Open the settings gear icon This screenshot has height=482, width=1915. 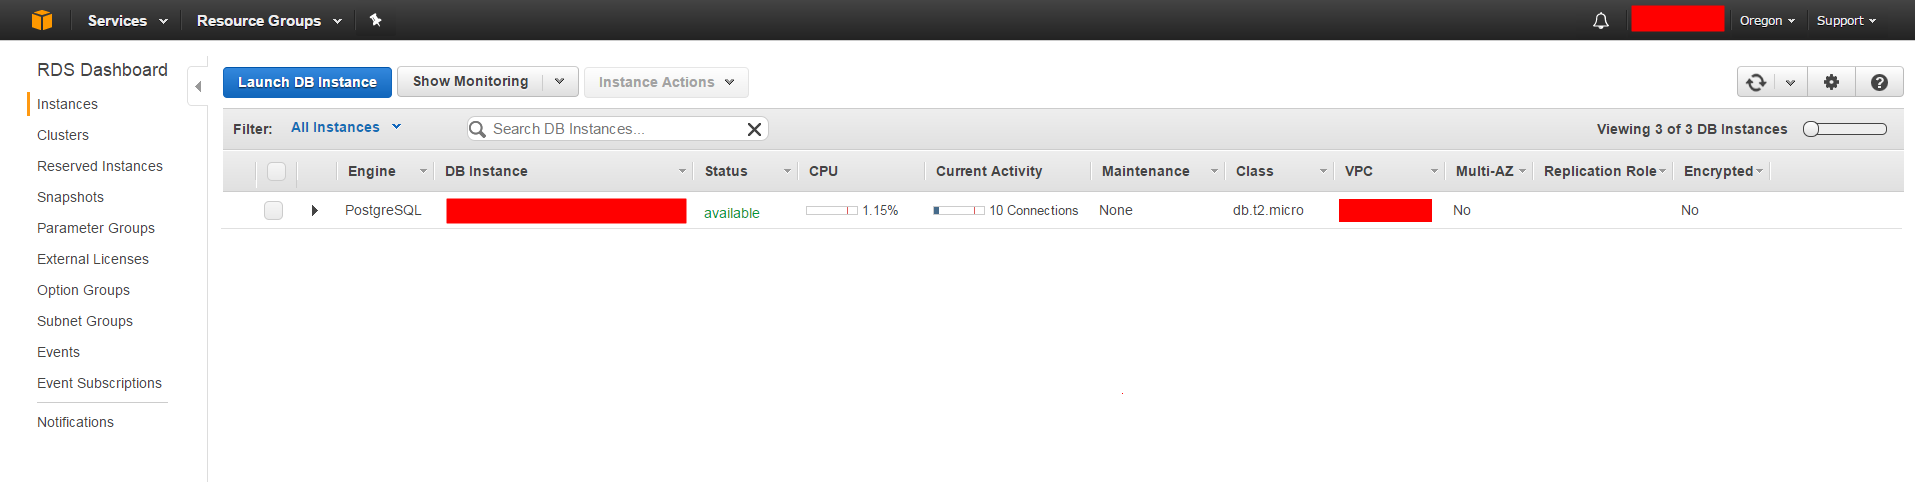click(x=1831, y=82)
